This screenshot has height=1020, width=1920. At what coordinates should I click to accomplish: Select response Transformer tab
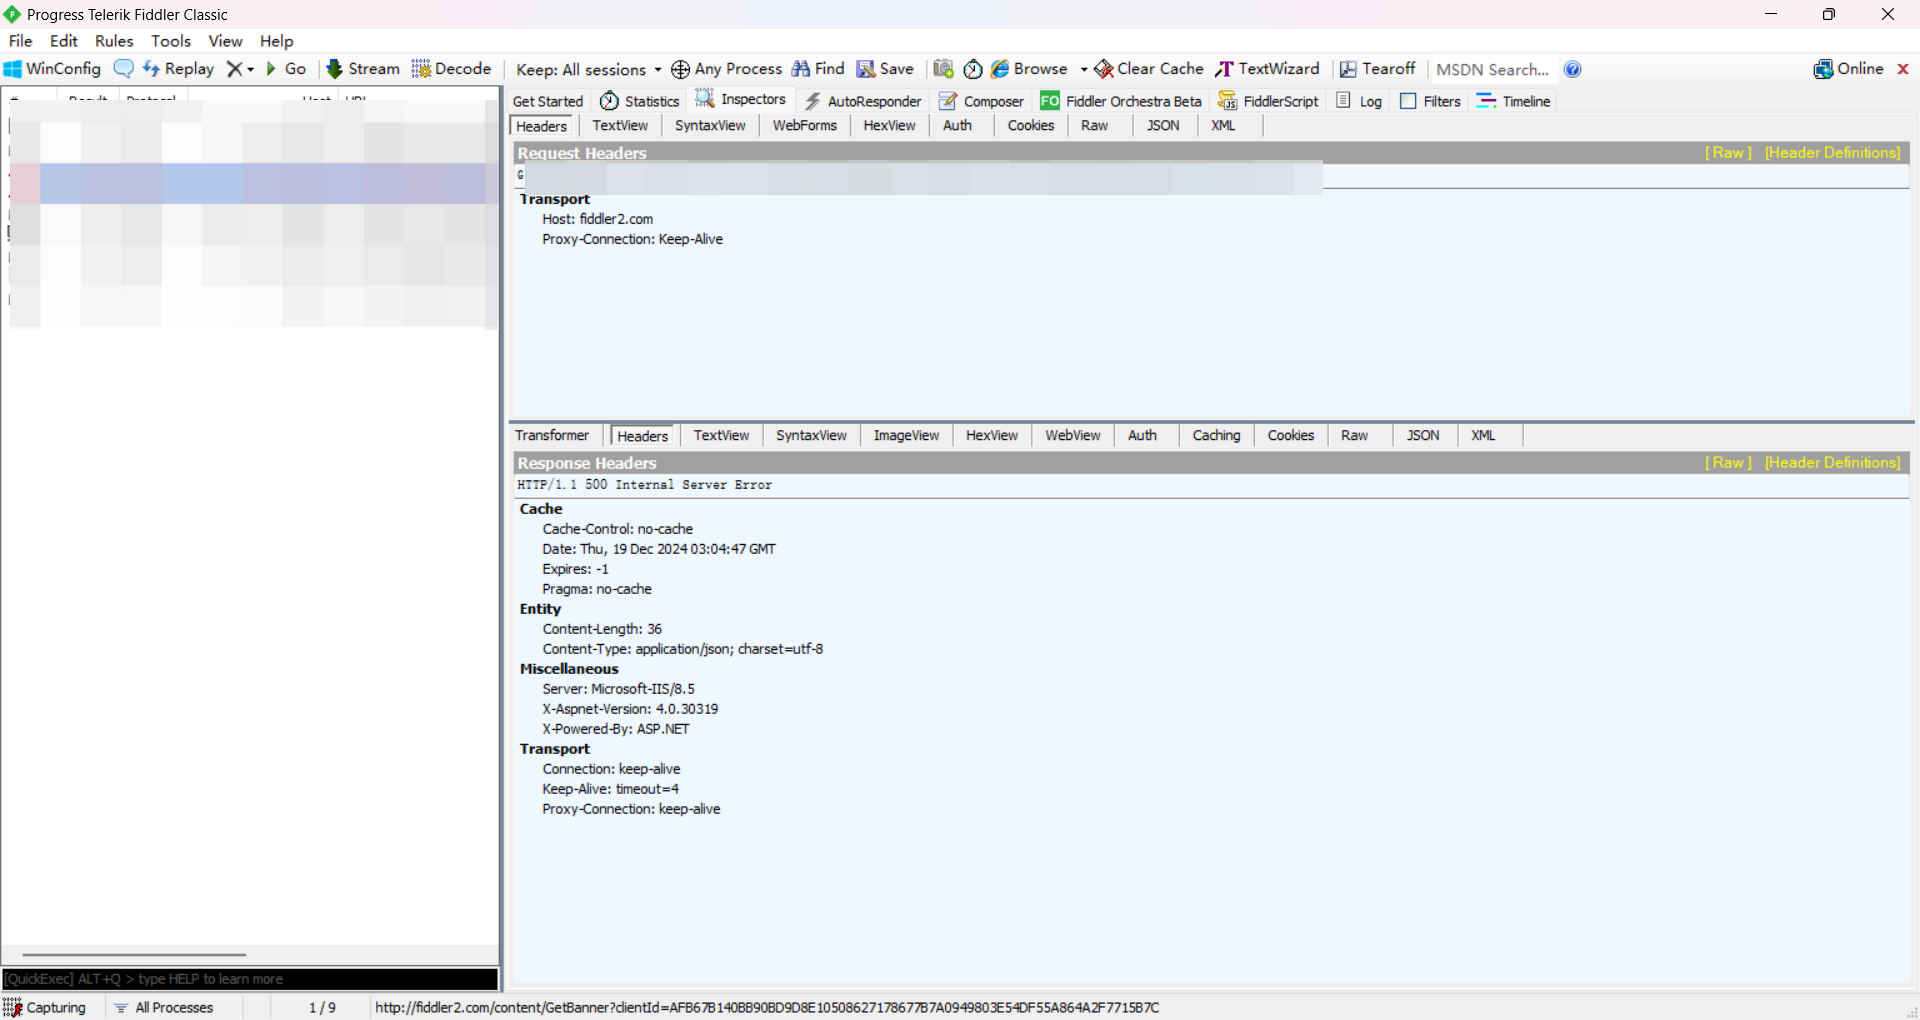coord(552,435)
